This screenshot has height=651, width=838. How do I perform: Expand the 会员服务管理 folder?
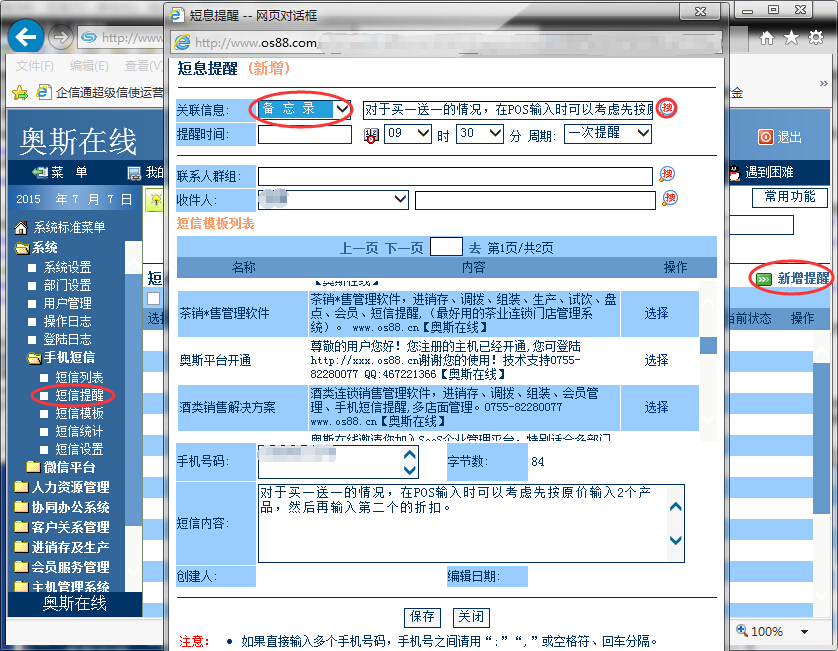pyautogui.click(x=22, y=567)
